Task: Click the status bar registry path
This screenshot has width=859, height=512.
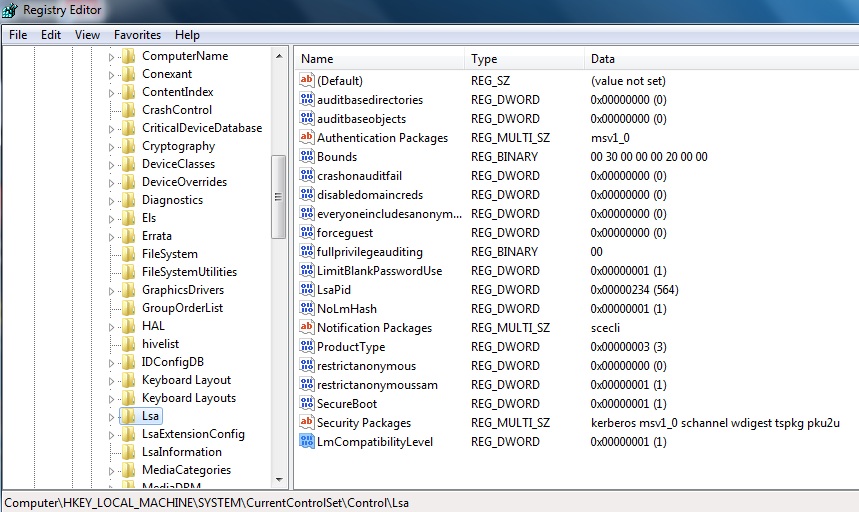Action: (x=207, y=503)
